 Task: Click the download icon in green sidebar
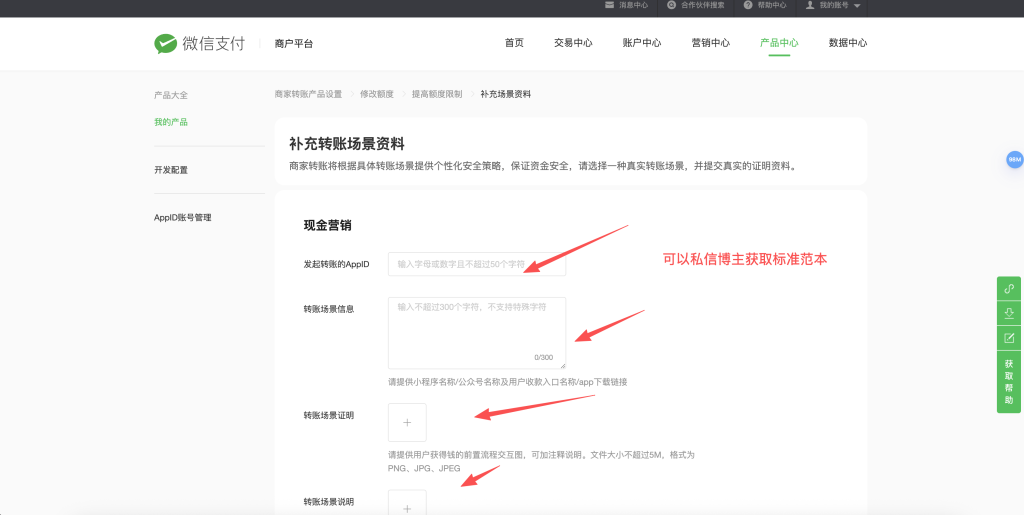(1009, 313)
